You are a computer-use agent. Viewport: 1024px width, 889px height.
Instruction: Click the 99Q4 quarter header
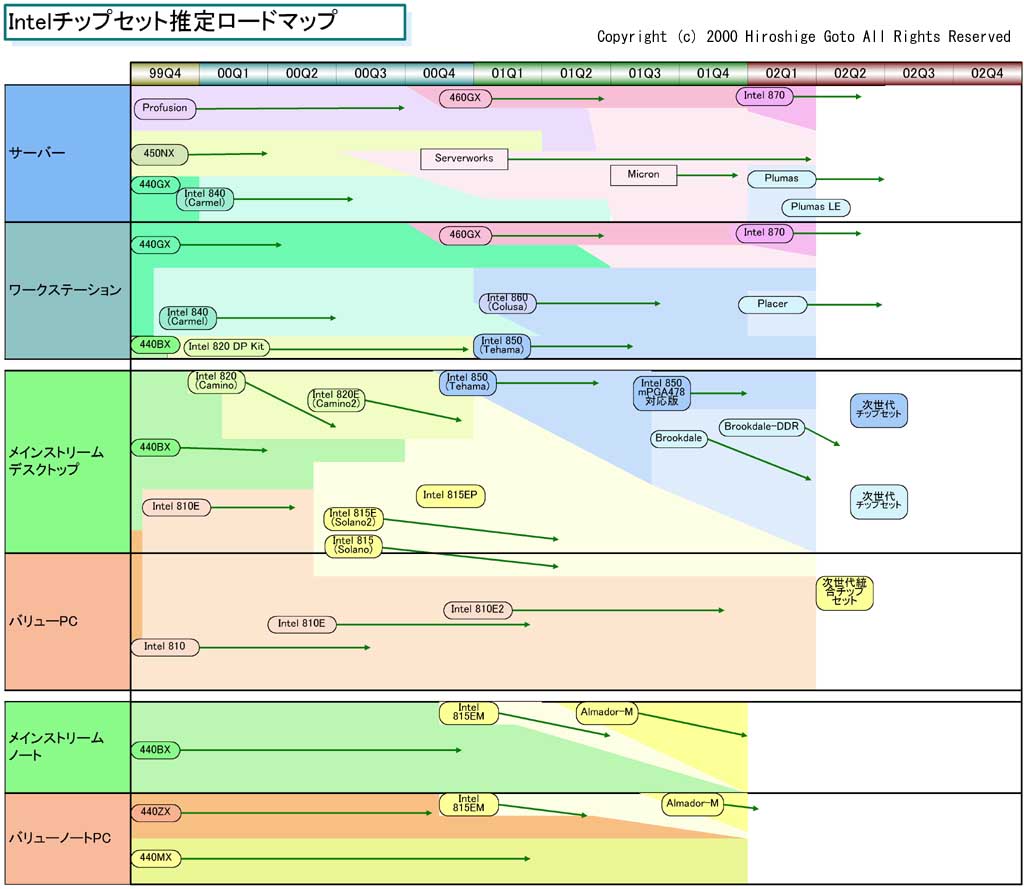pyautogui.click(x=165, y=73)
